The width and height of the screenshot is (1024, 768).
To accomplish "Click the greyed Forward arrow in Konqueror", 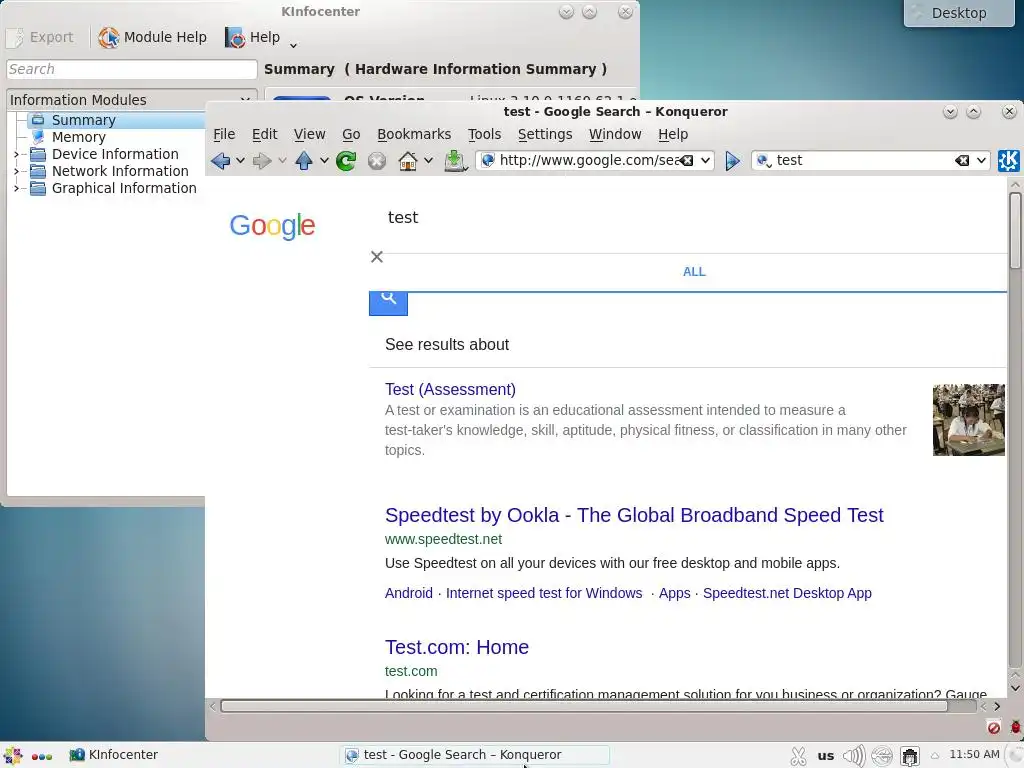I will coord(262,161).
